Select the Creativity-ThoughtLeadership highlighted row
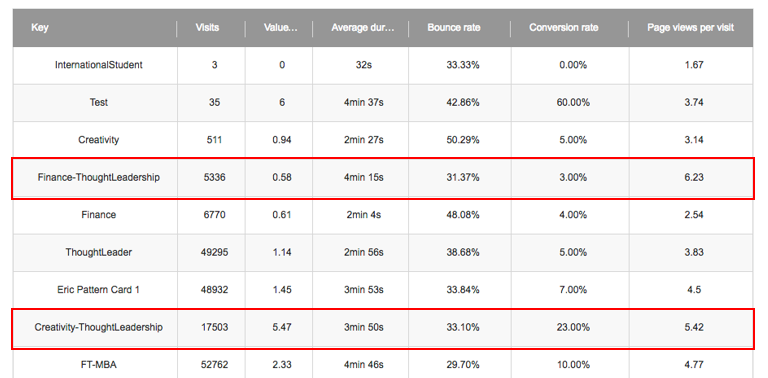This screenshot has width=768, height=378. (x=383, y=328)
